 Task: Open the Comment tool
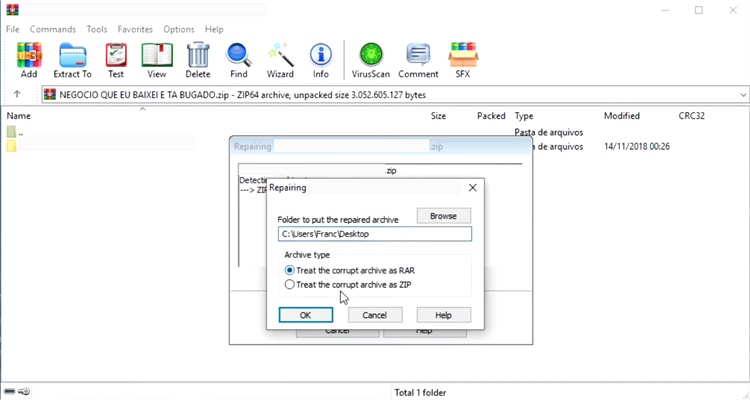[418, 60]
